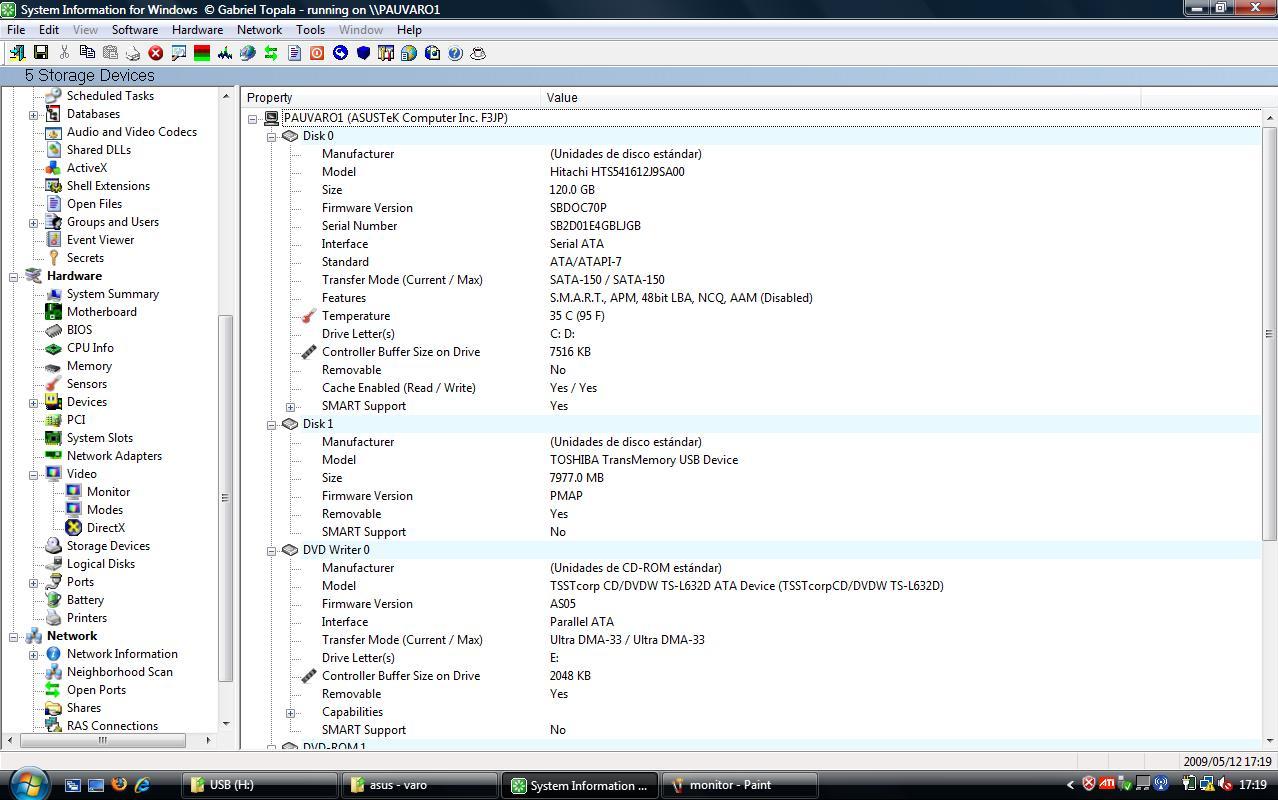Viewport: 1278px width, 800px height.
Task: Click the orange square toolbar icon
Action: pos(317,52)
